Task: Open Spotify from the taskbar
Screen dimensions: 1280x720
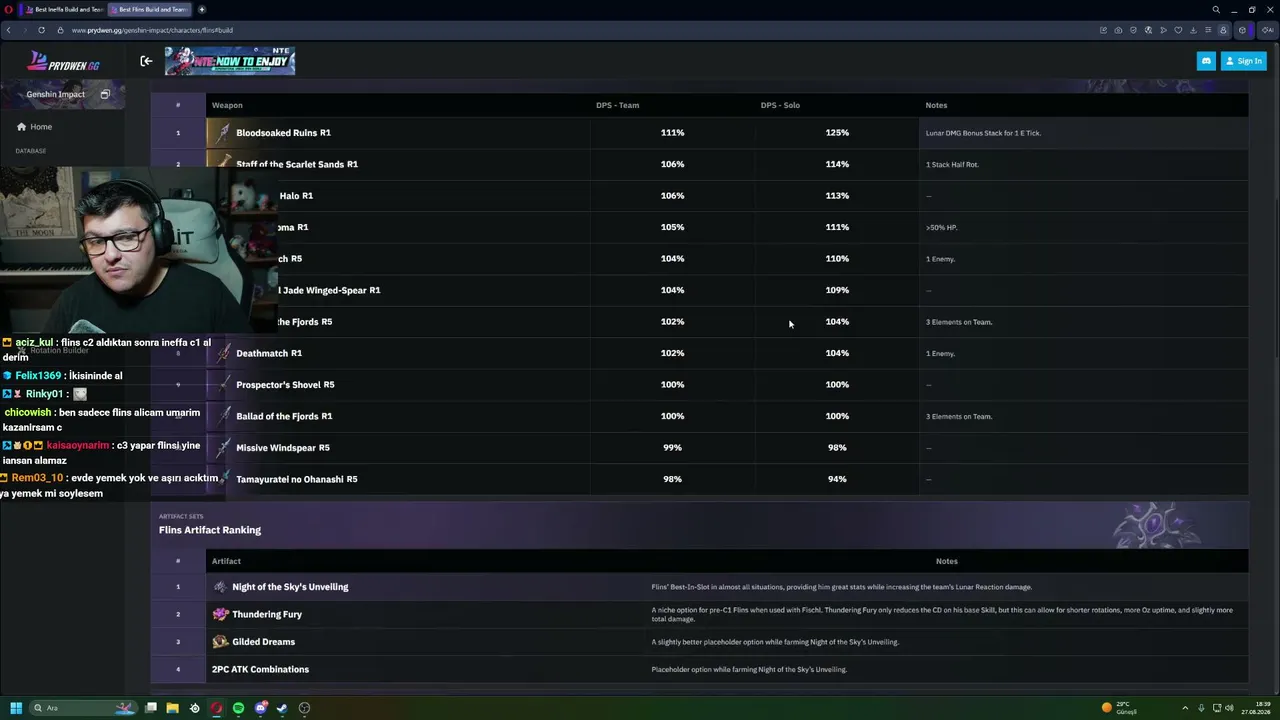Action: [238, 708]
